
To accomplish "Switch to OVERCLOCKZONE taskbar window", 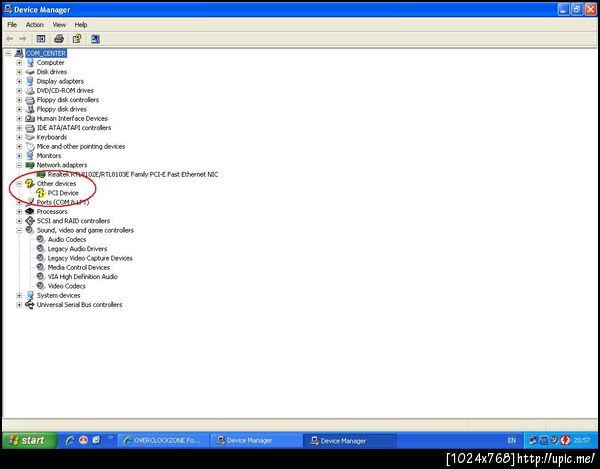I will point(163,441).
